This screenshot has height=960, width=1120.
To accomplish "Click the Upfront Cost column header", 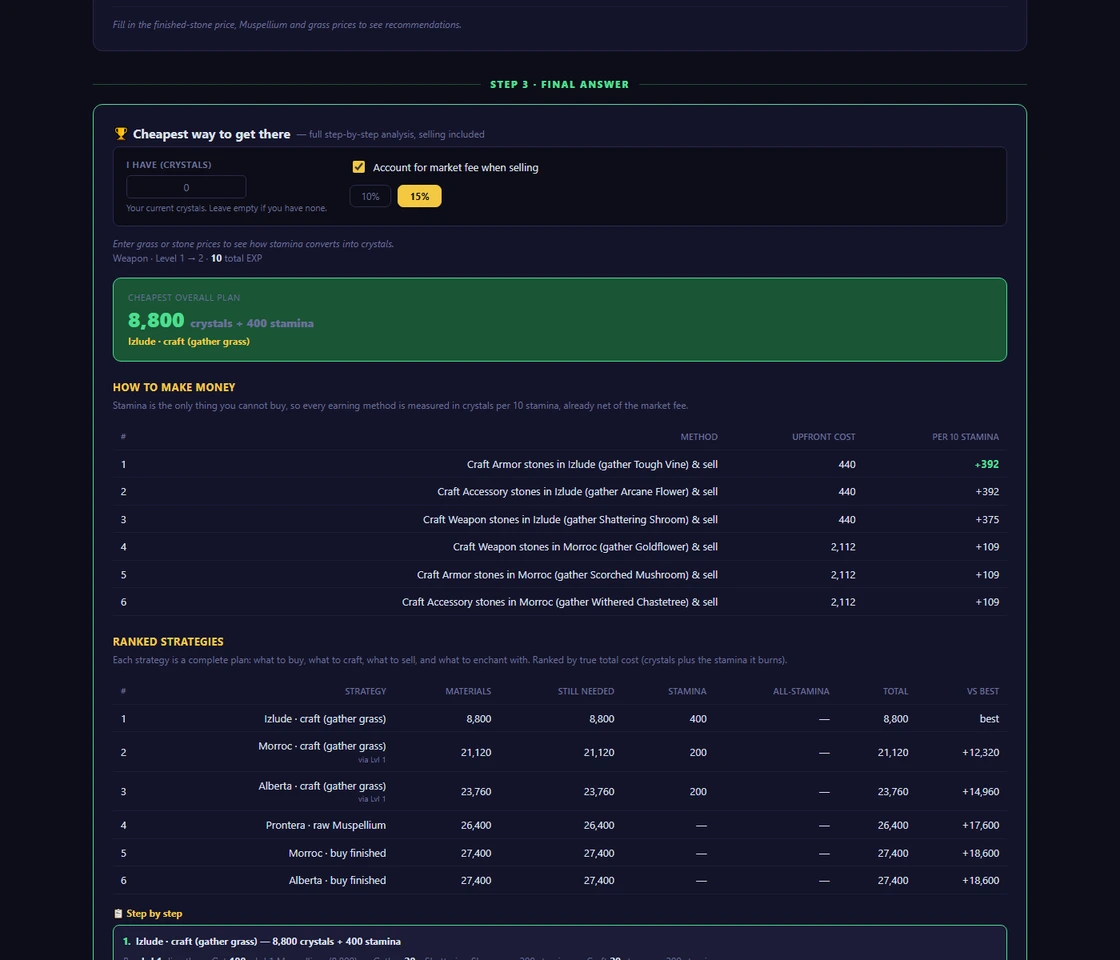I will pyautogui.click(x=823, y=437).
